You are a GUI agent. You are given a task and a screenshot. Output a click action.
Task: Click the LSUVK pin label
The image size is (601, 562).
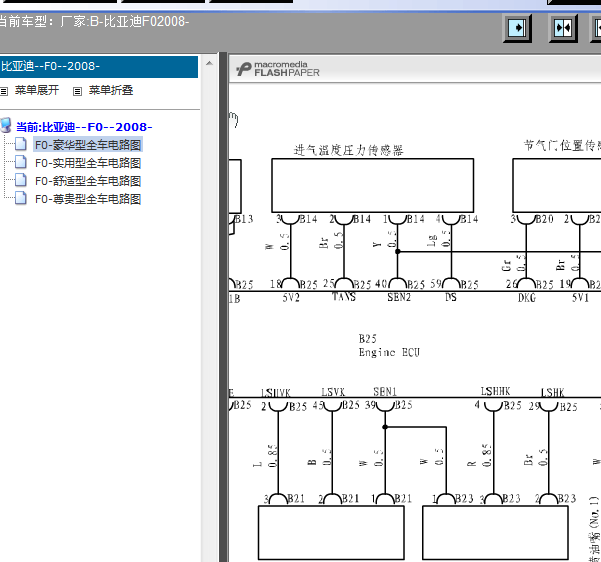coord(276,393)
